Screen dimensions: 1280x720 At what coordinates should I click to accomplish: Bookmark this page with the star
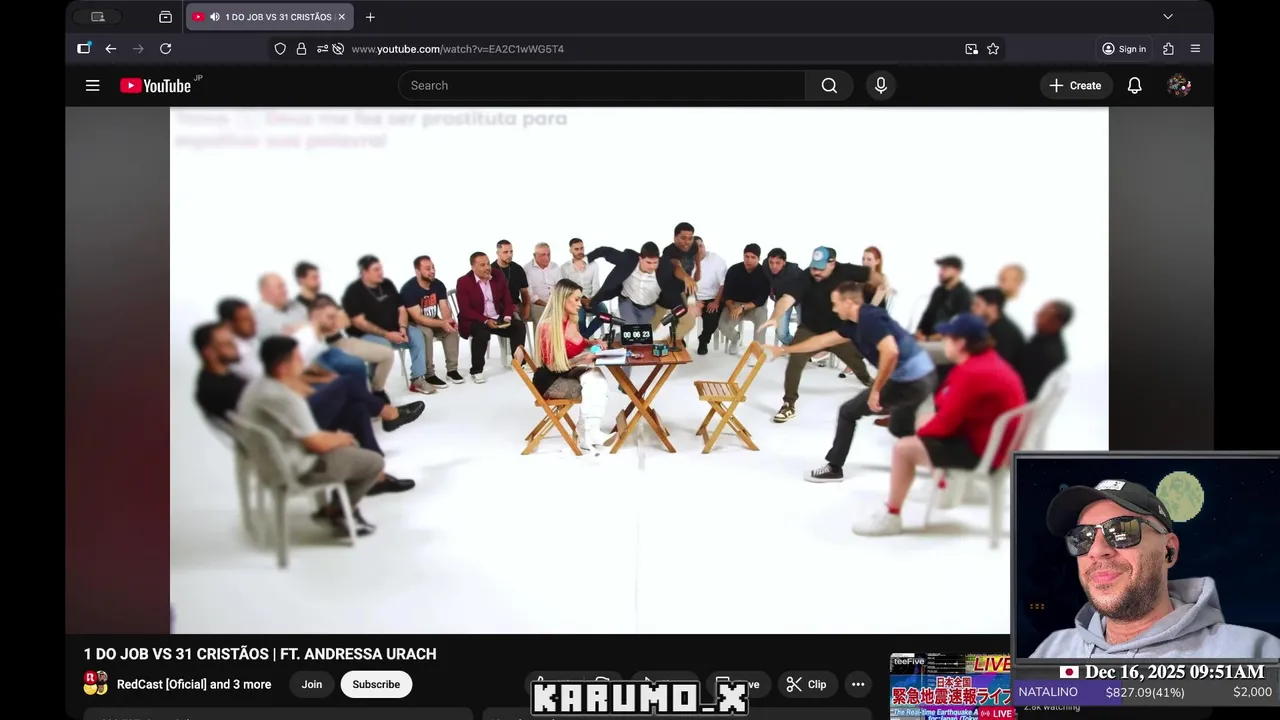point(993,49)
